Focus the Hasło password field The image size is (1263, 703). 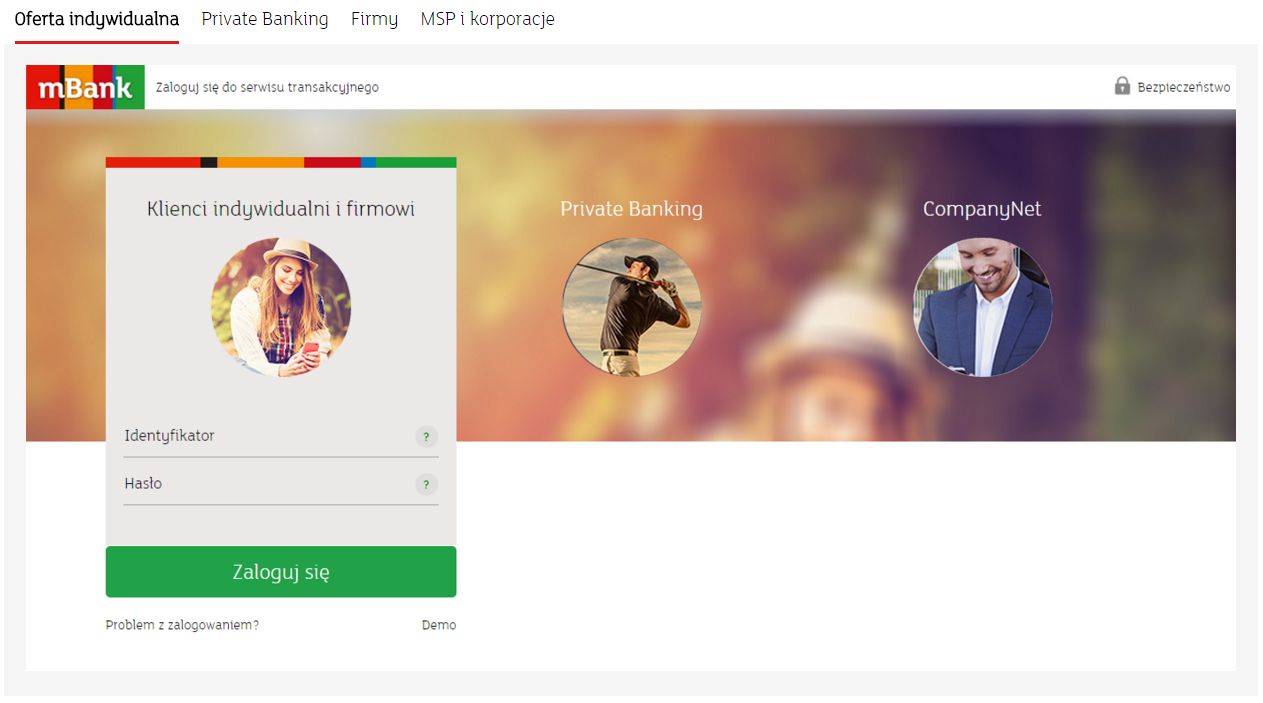265,484
